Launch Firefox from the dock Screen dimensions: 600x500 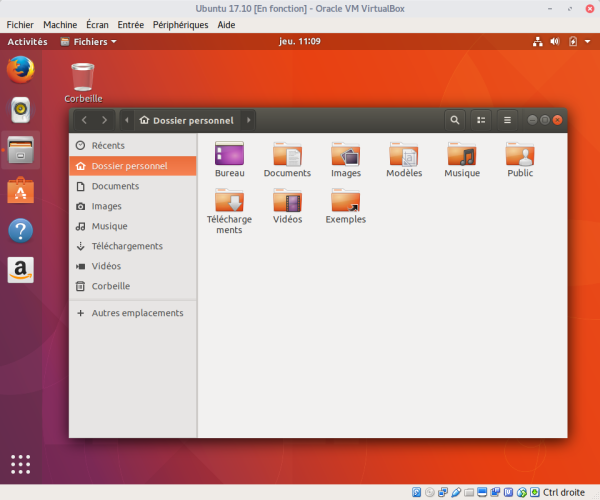[20, 70]
